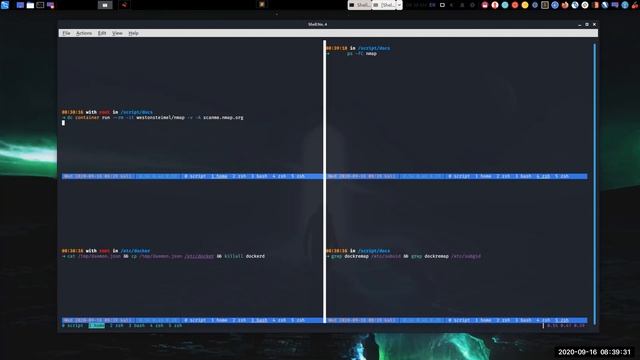
Task: Maximize the Shell terminal window
Action: (x=587, y=24)
